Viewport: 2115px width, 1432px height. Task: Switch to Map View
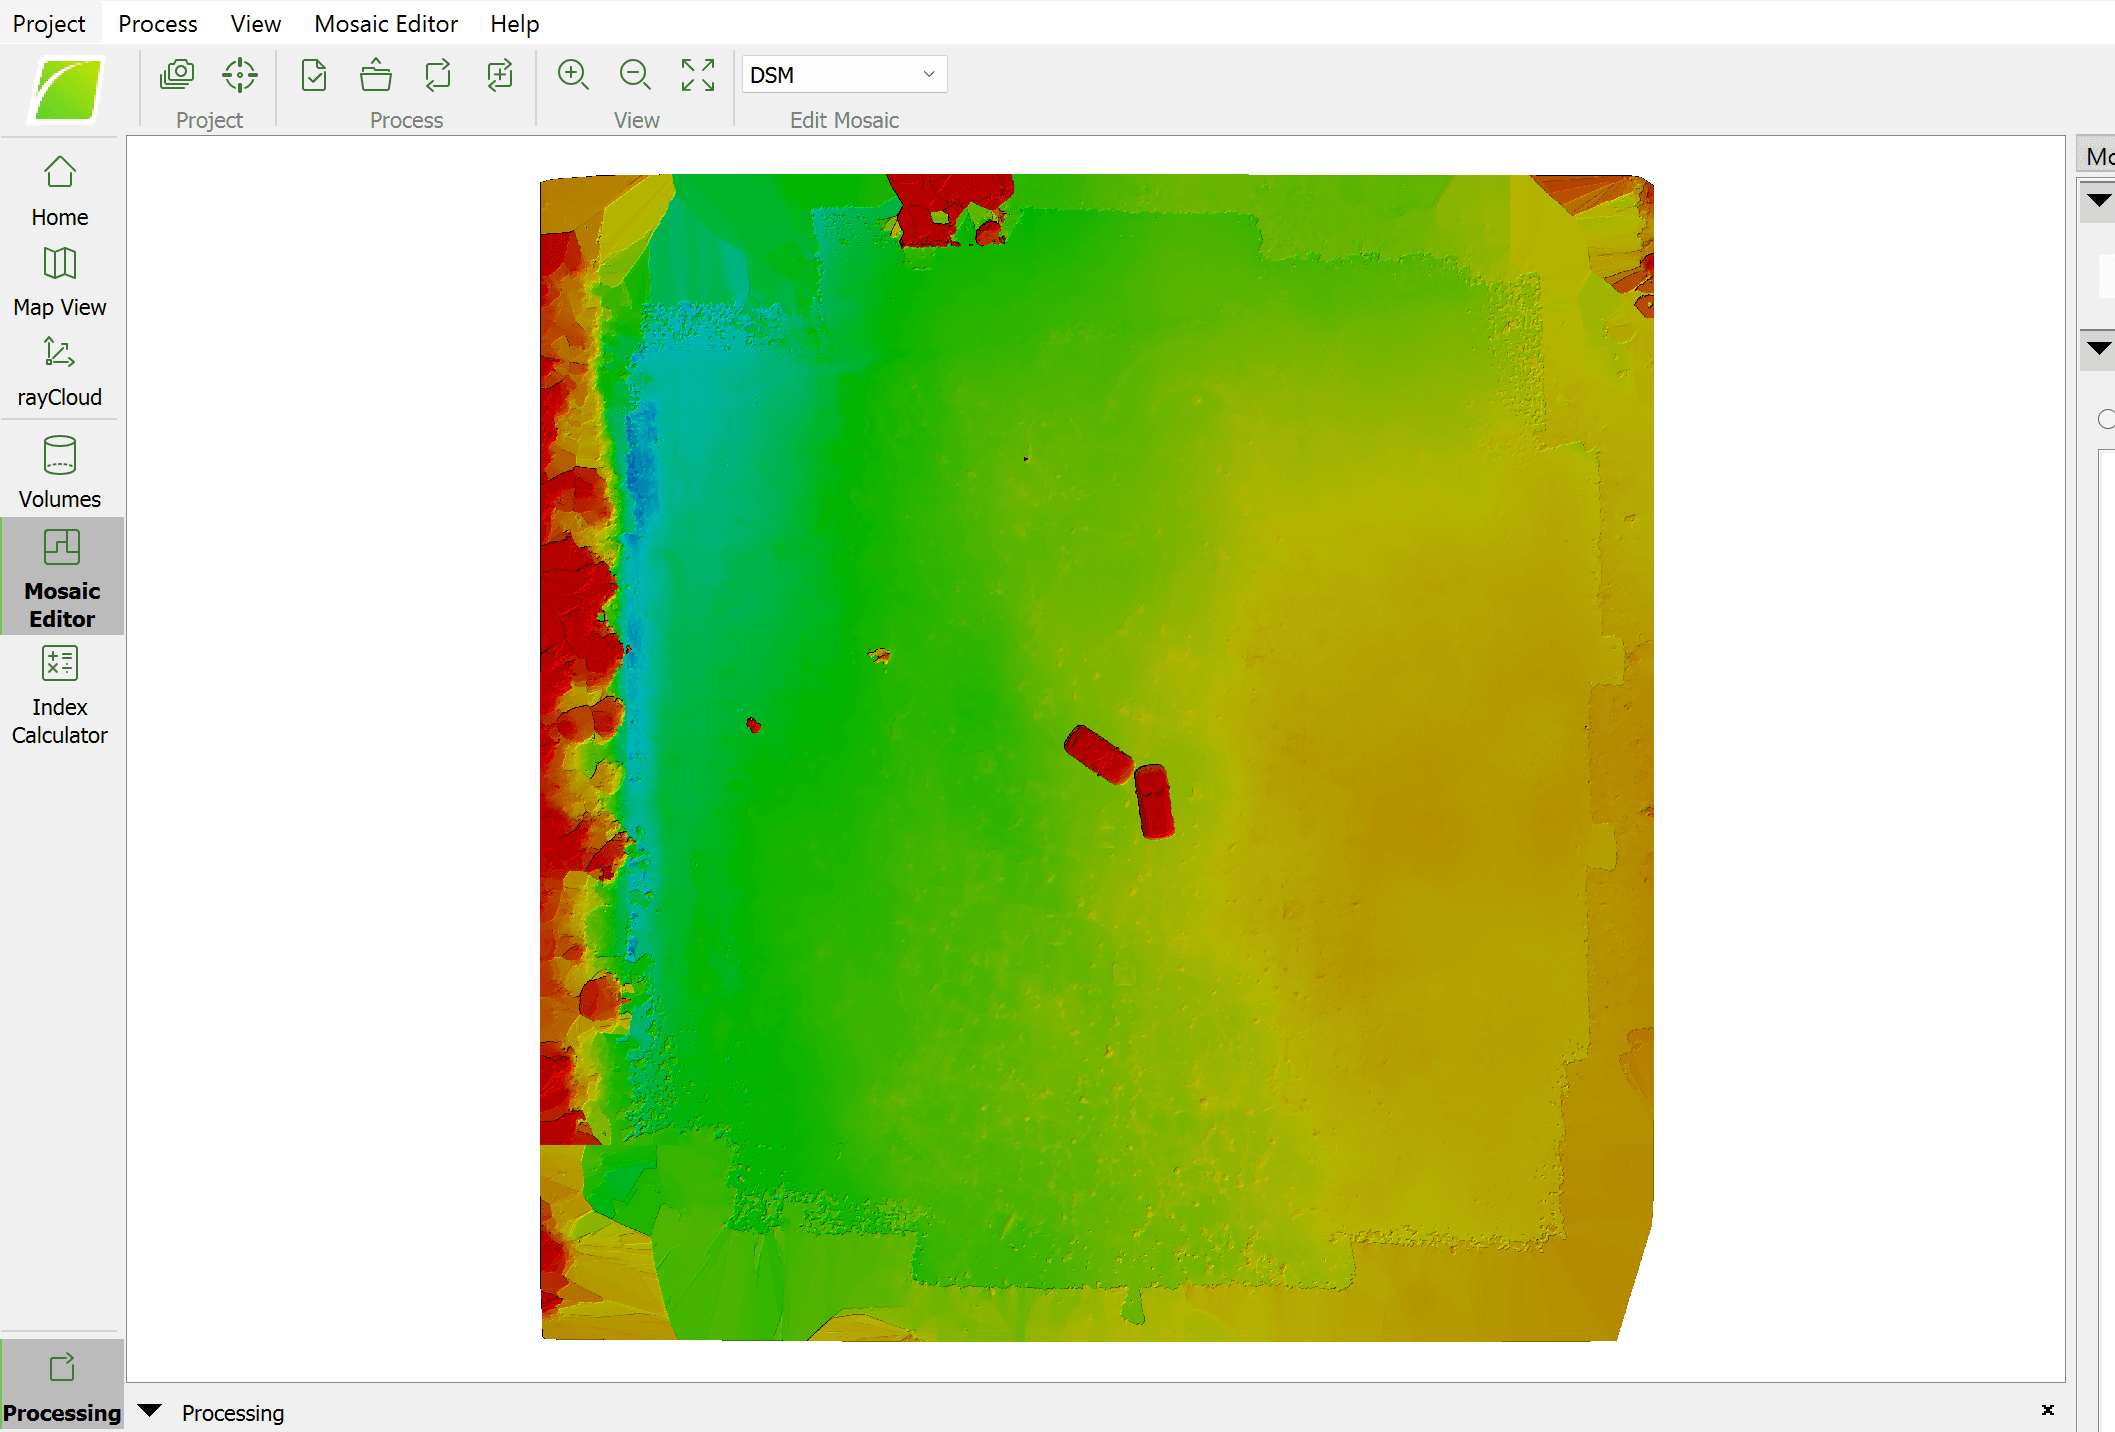(60, 282)
